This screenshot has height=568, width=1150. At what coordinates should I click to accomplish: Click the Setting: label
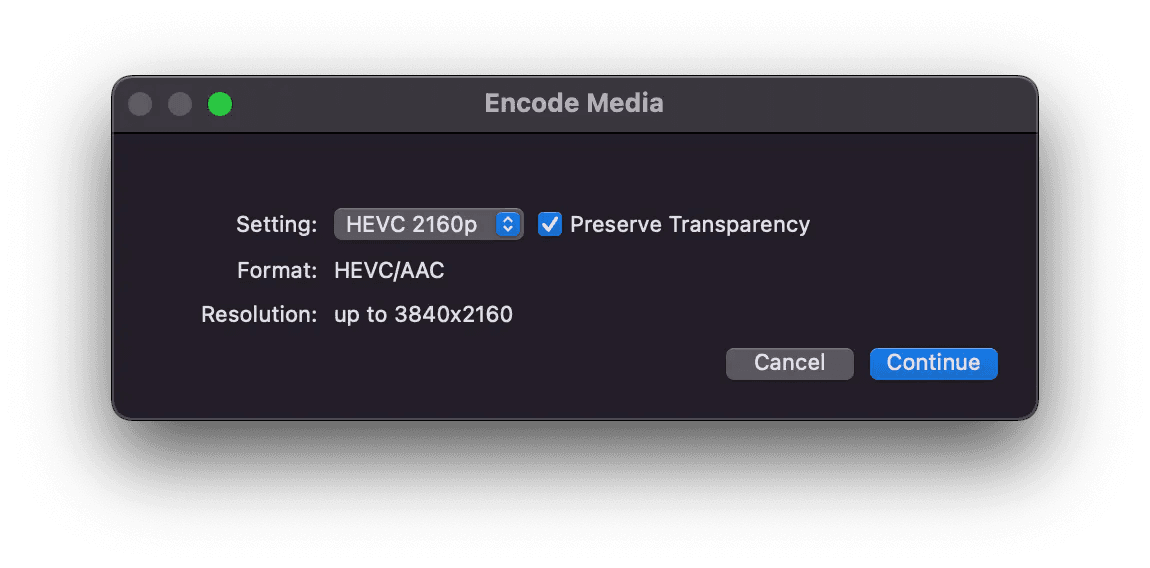click(x=276, y=224)
